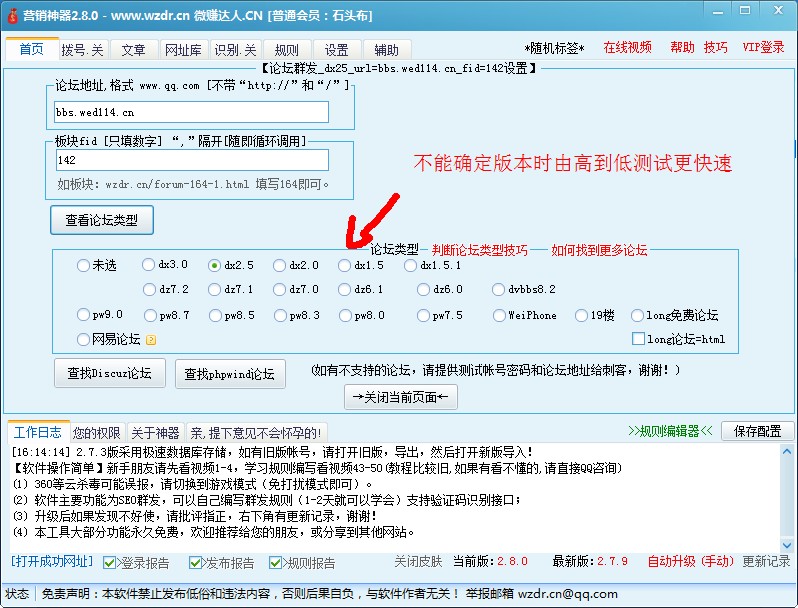Click the *随机标签* link

pos(554,48)
